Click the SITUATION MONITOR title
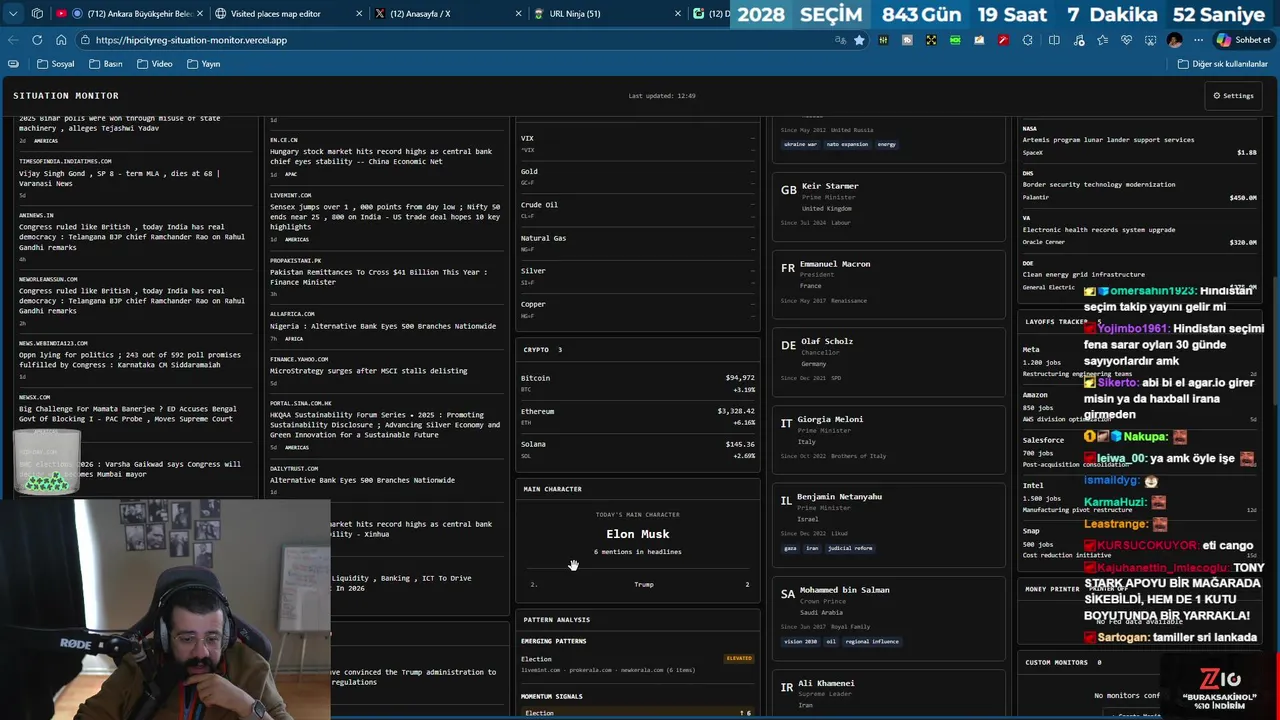Image resolution: width=1280 pixels, height=720 pixels. 66,96
